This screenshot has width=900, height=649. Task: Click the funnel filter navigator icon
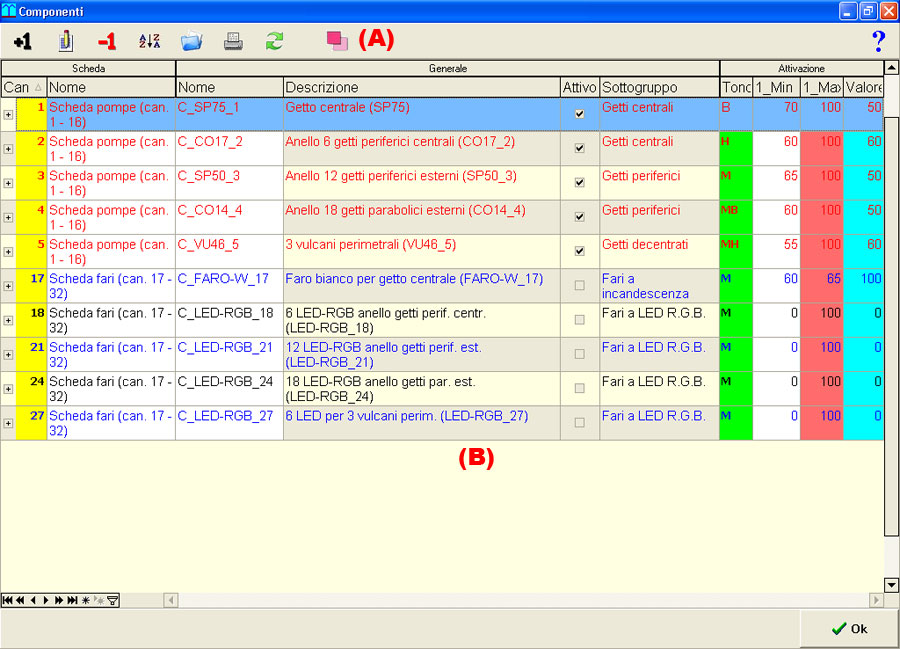pyautogui.click(x=113, y=600)
